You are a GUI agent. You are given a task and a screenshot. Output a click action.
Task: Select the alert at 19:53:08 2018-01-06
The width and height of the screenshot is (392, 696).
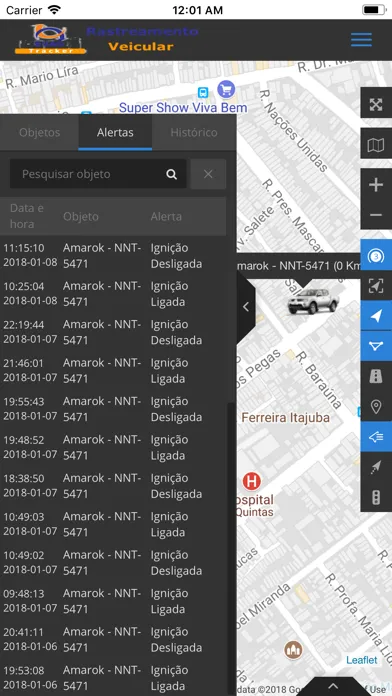click(113, 678)
